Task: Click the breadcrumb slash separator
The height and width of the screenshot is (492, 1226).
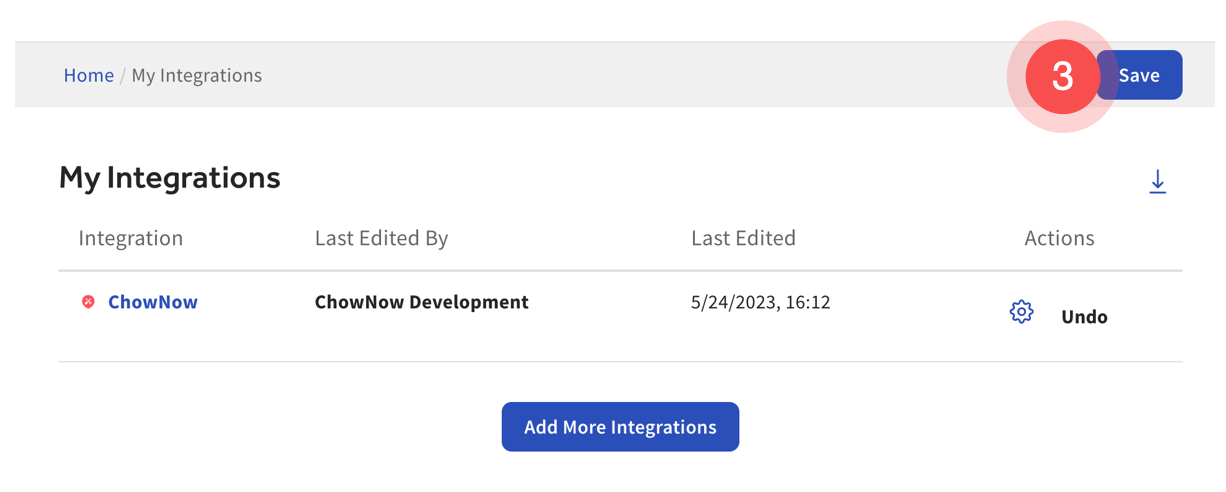Action: pyautogui.click(x=123, y=76)
